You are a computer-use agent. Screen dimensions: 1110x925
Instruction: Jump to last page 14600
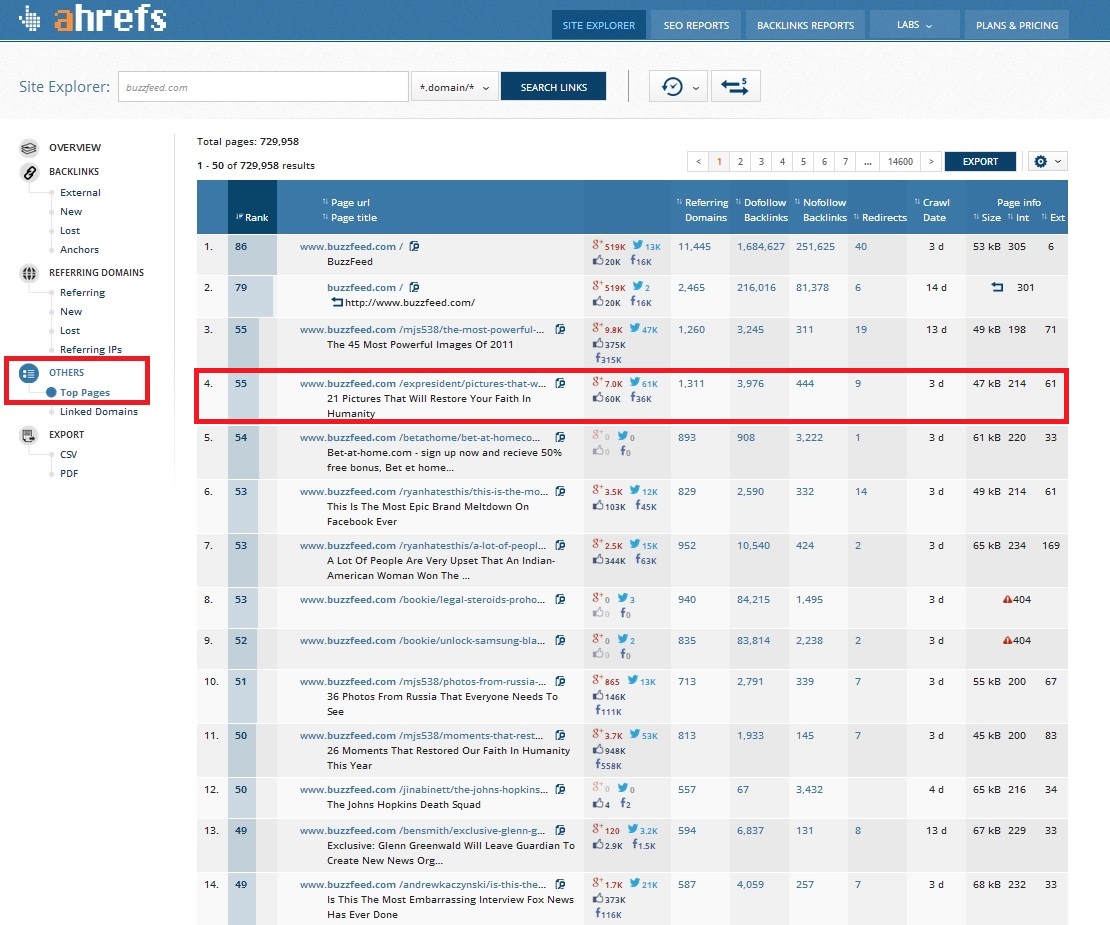(x=900, y=161)
